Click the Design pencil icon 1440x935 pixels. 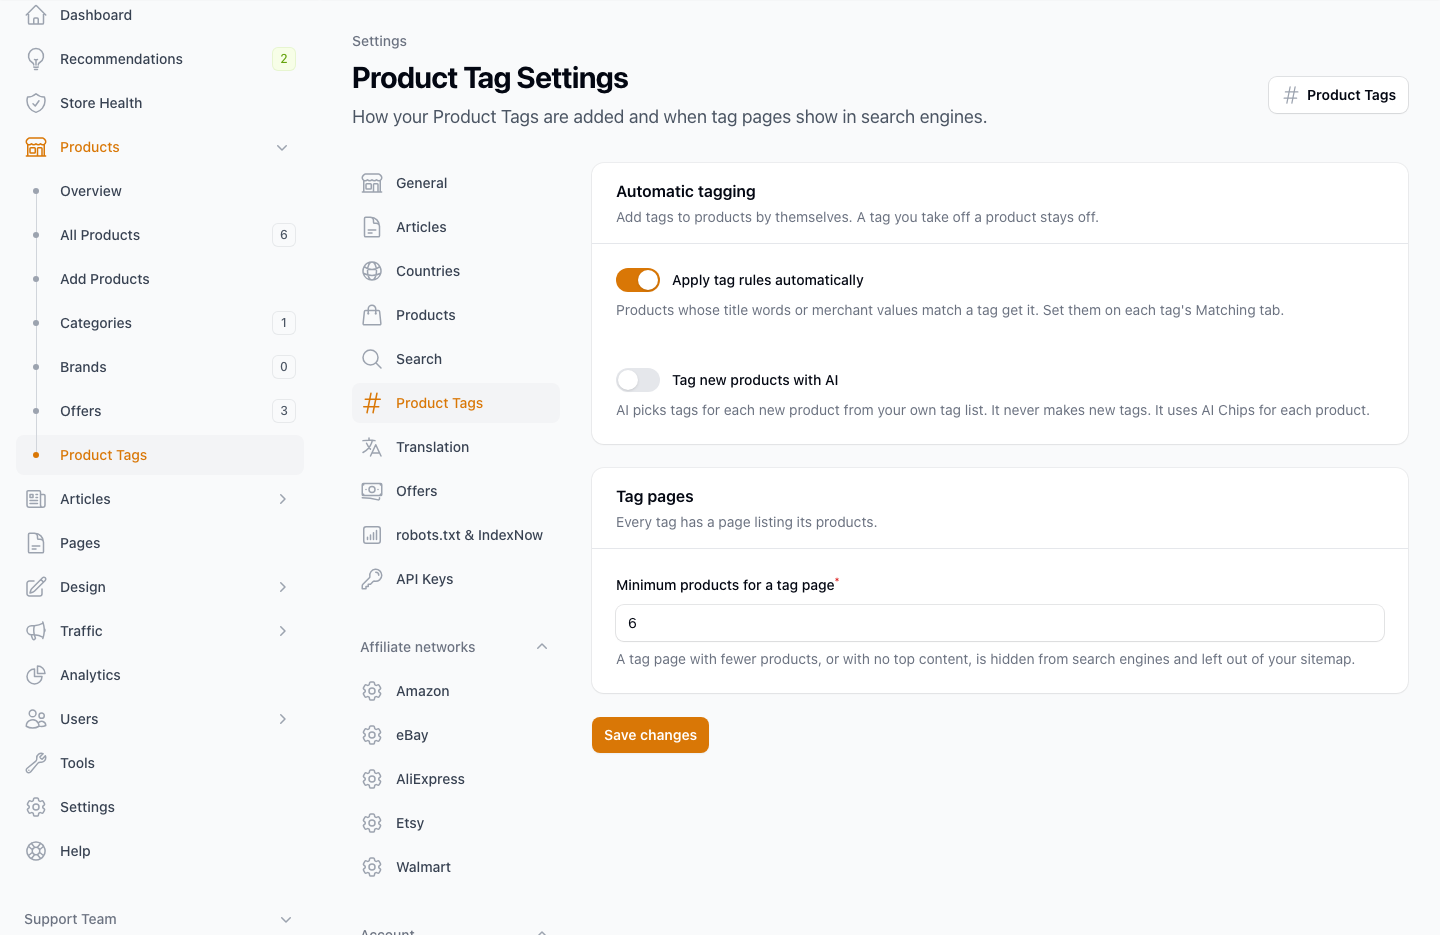point(36,587)
